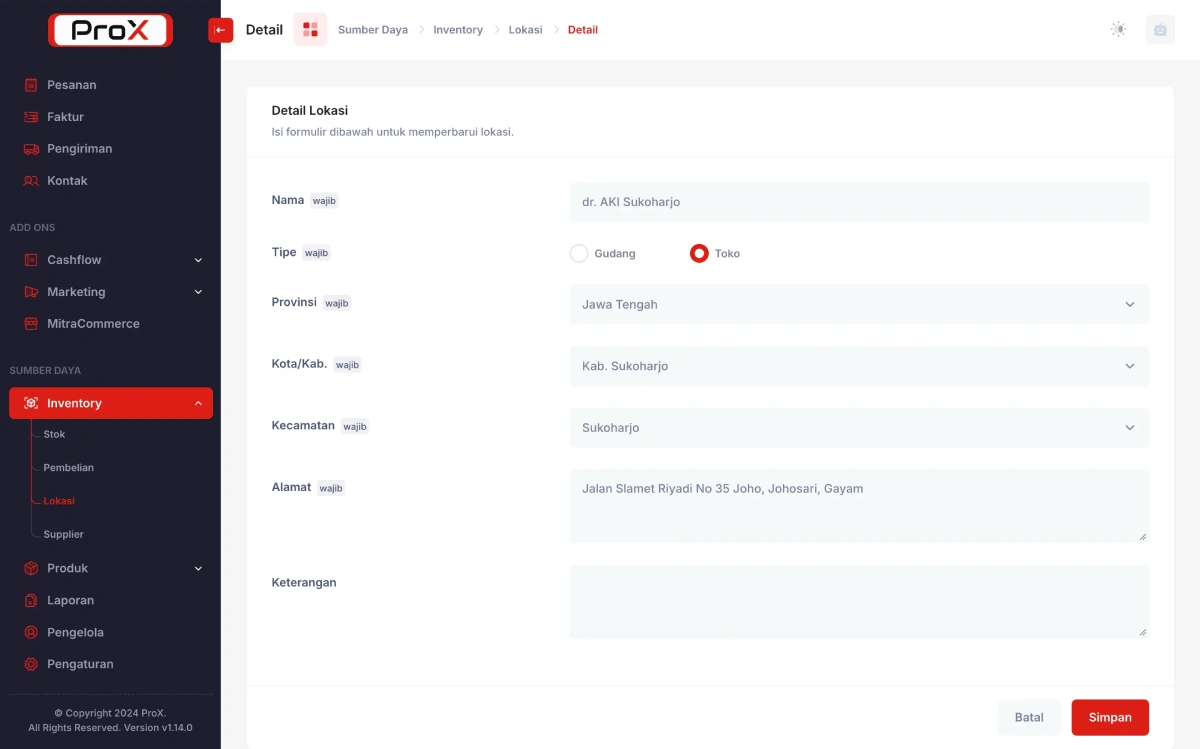Image resolution: width=1200 pixels, height=749 pixels.
Task: Open the dashboard grid icon in breadcrumb
Action: coord(310,30)
